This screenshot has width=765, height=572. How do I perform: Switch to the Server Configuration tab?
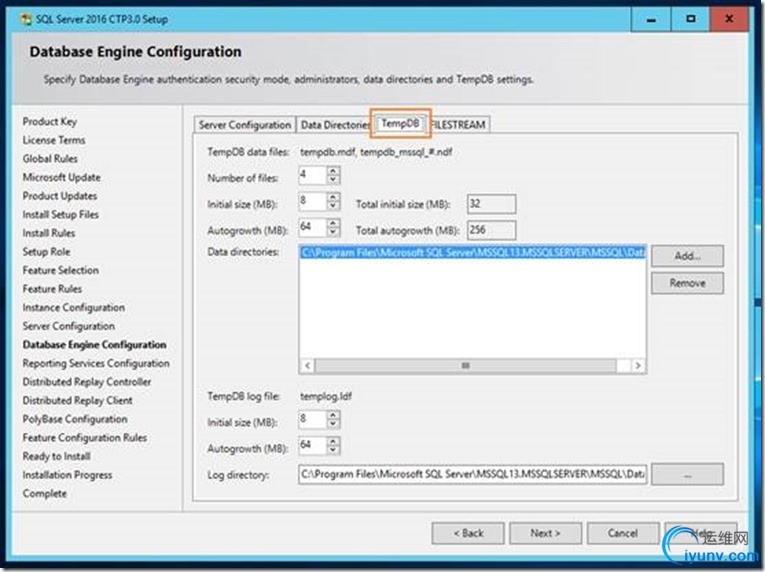245,125
